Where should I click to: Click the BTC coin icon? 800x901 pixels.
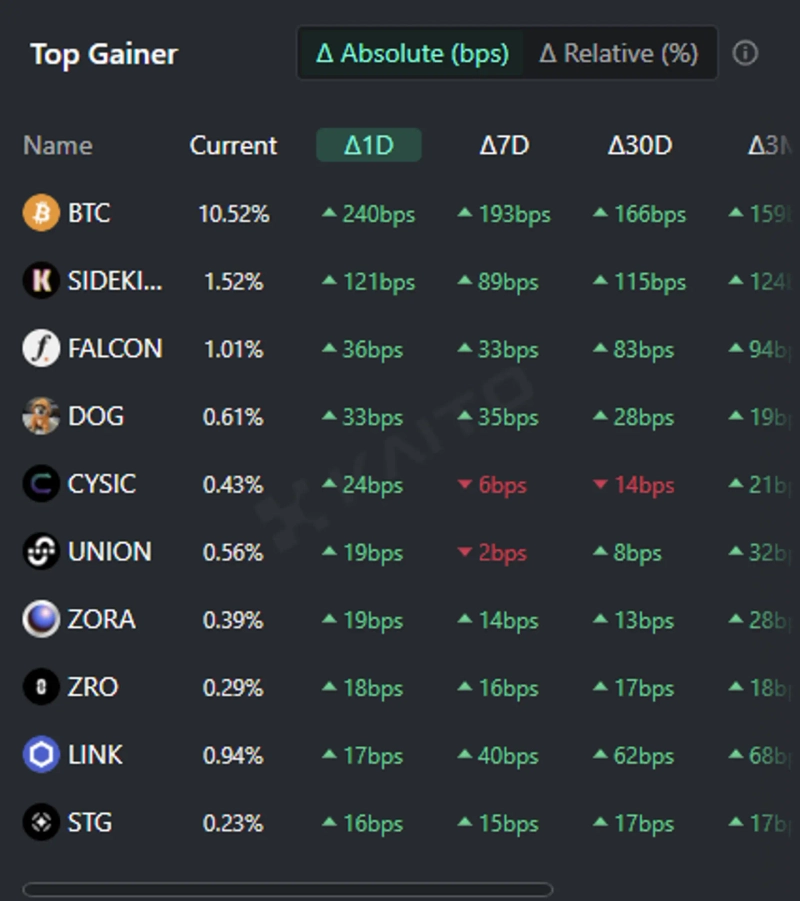[41, 213]
